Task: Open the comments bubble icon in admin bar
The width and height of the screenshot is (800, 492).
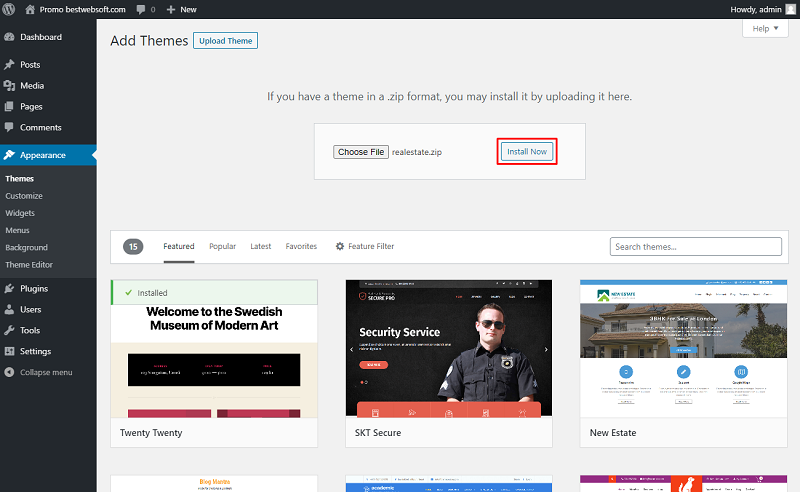Action: [141, 10]
